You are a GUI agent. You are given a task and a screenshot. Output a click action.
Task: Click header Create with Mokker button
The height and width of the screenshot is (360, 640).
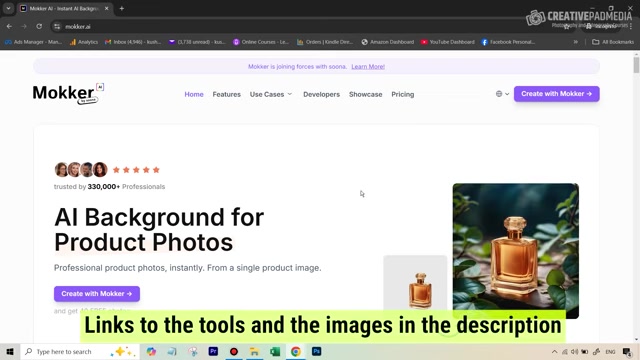pyautogui.click(x=557, y=94)
